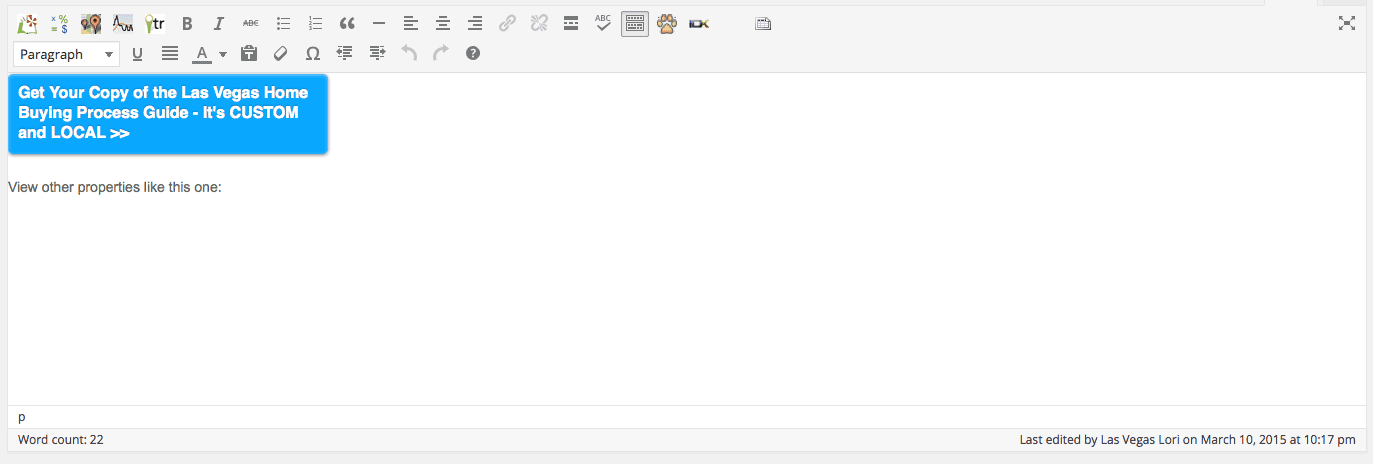Redo the last action
Image resolution: width=1373 pixels, height=464 pixels.
[441, 54]
